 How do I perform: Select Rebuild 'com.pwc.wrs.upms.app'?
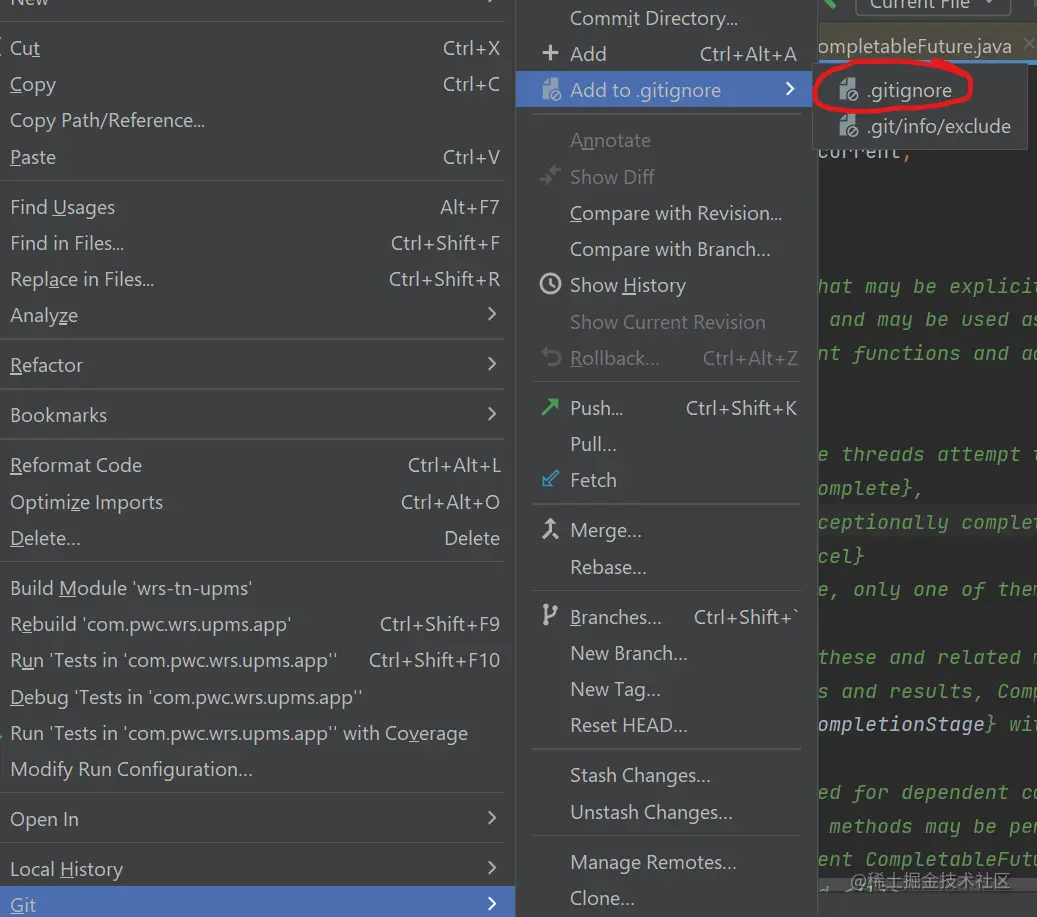258,624
